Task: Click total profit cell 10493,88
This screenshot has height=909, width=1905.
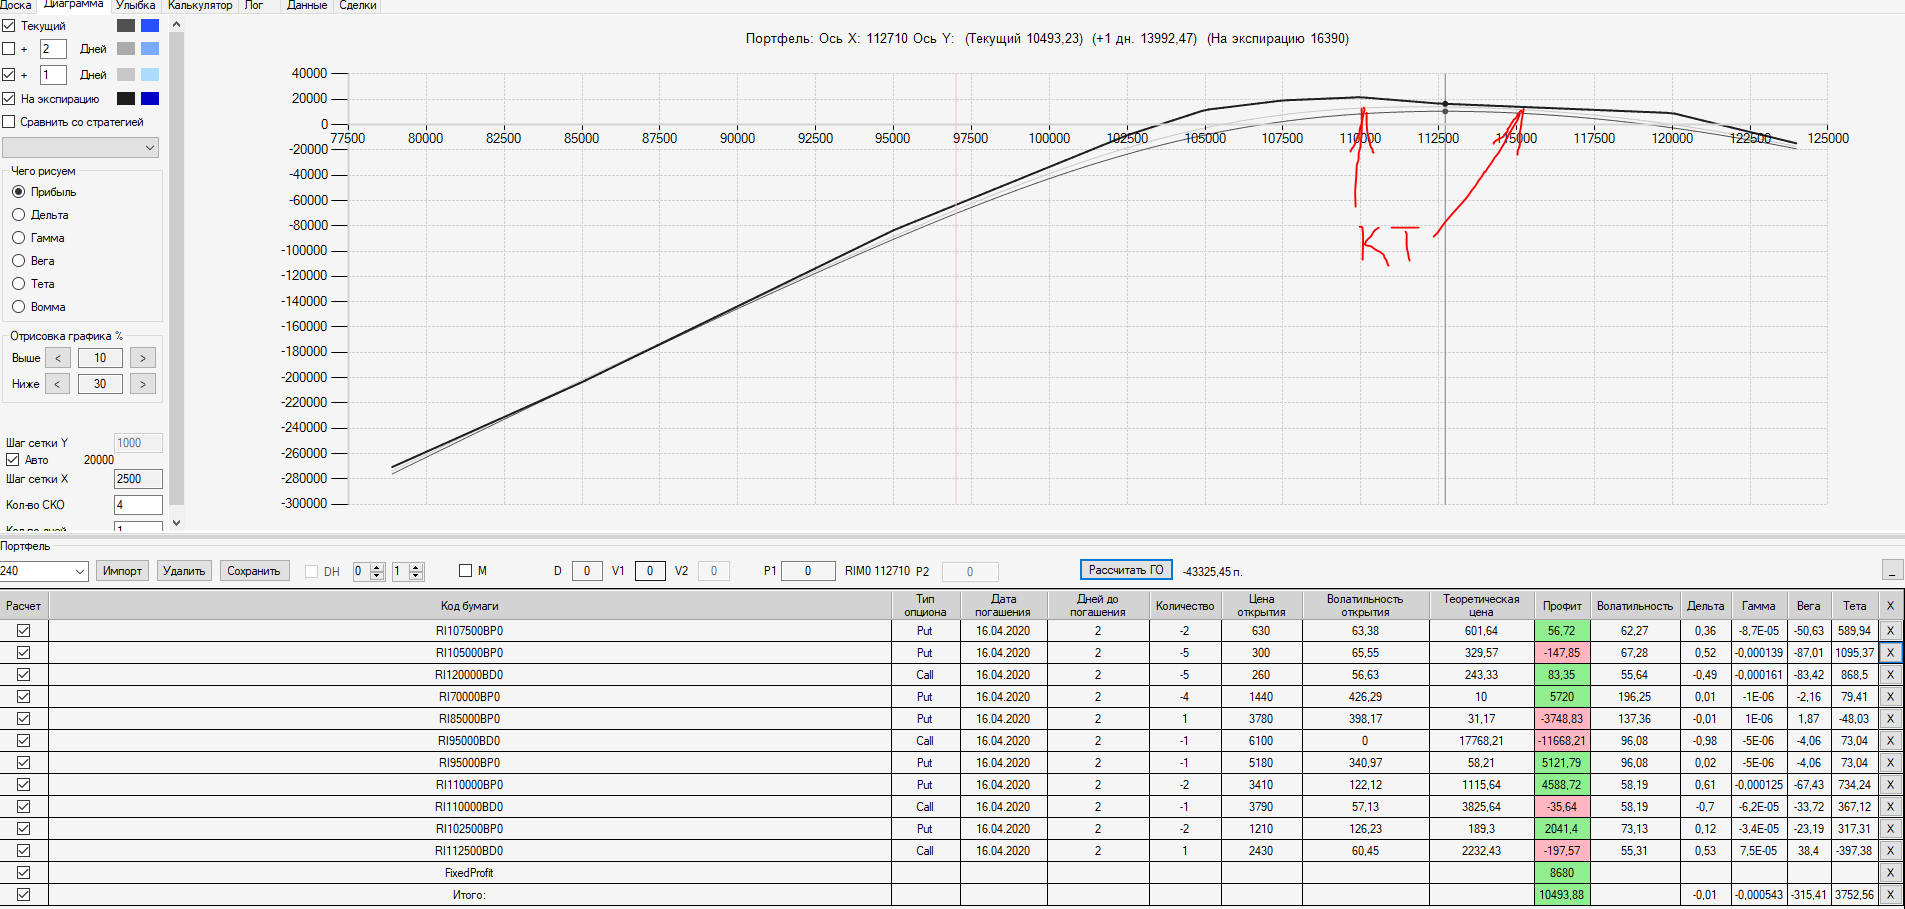Action: click(1562, 895)
